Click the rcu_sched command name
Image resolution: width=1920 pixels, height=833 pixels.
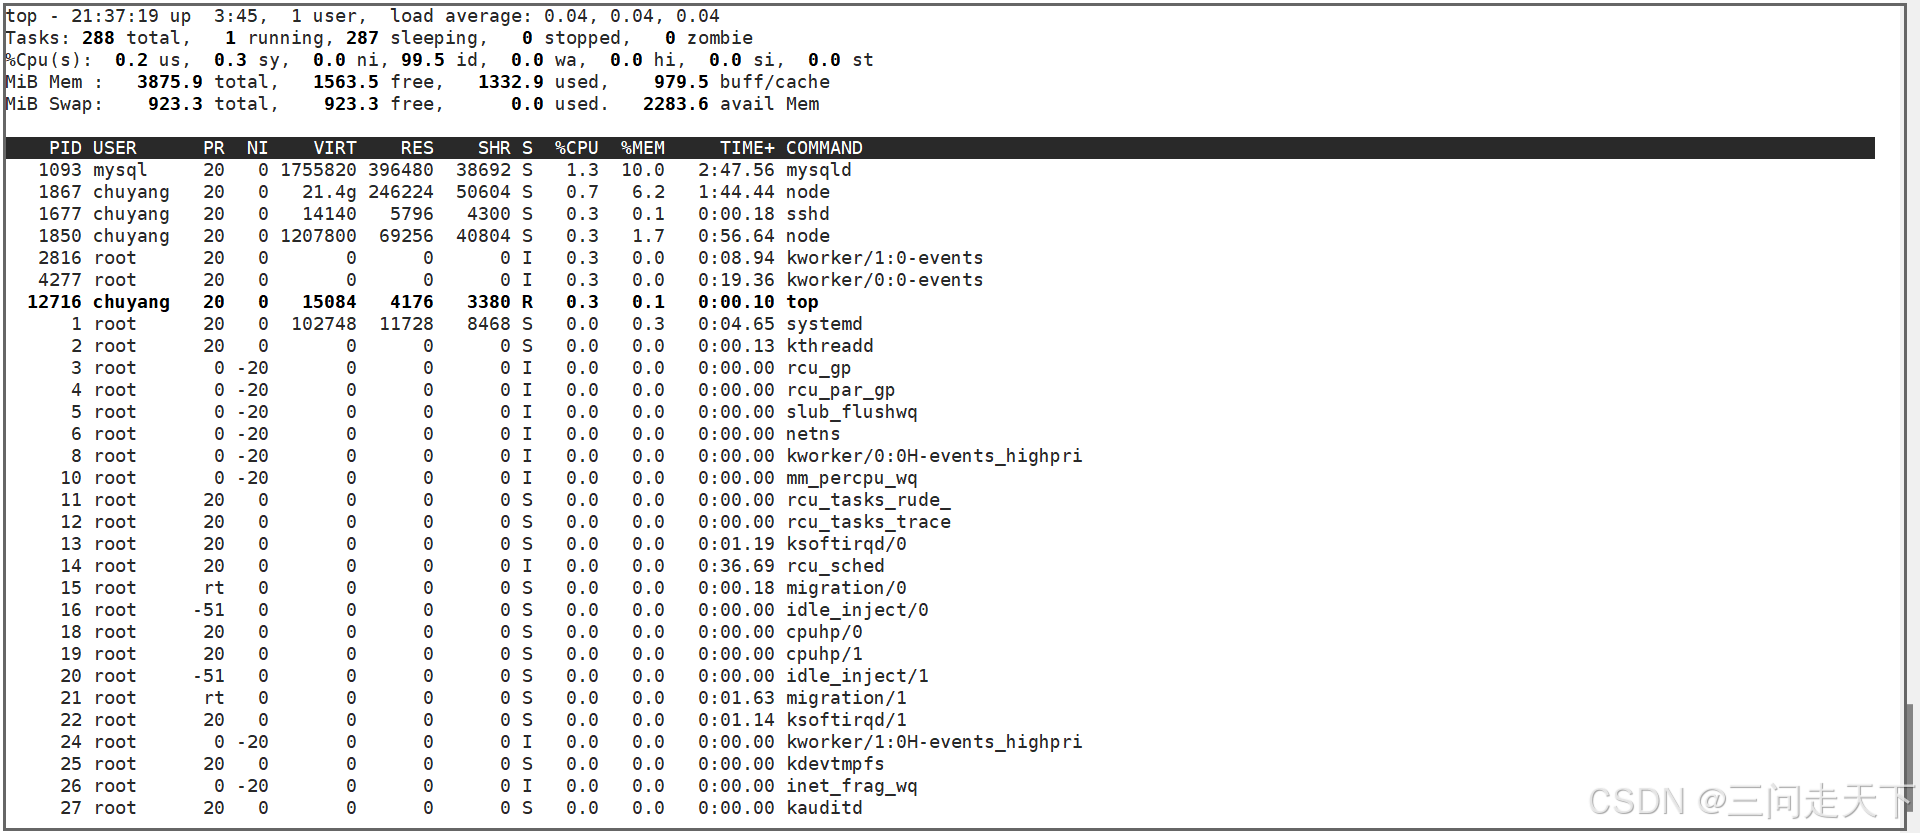click(835, 566)
